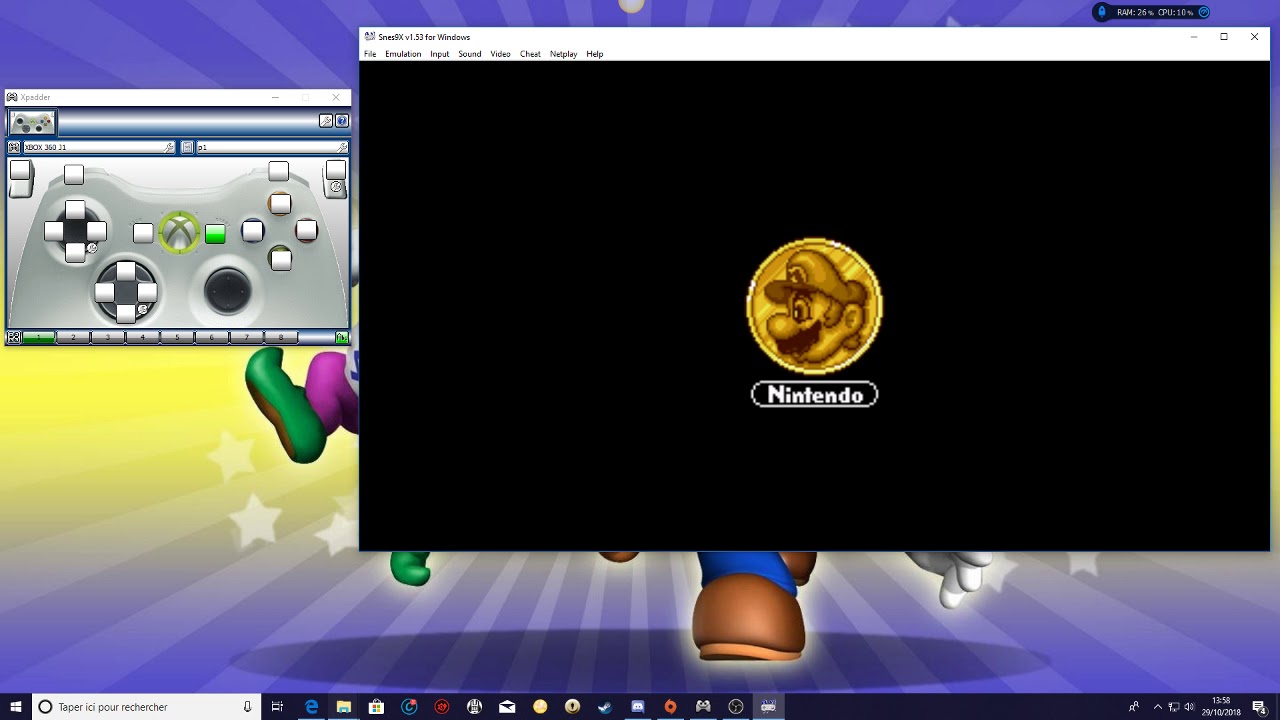
Task: Open Mail app from taskbar
Action: pos(507,707)
